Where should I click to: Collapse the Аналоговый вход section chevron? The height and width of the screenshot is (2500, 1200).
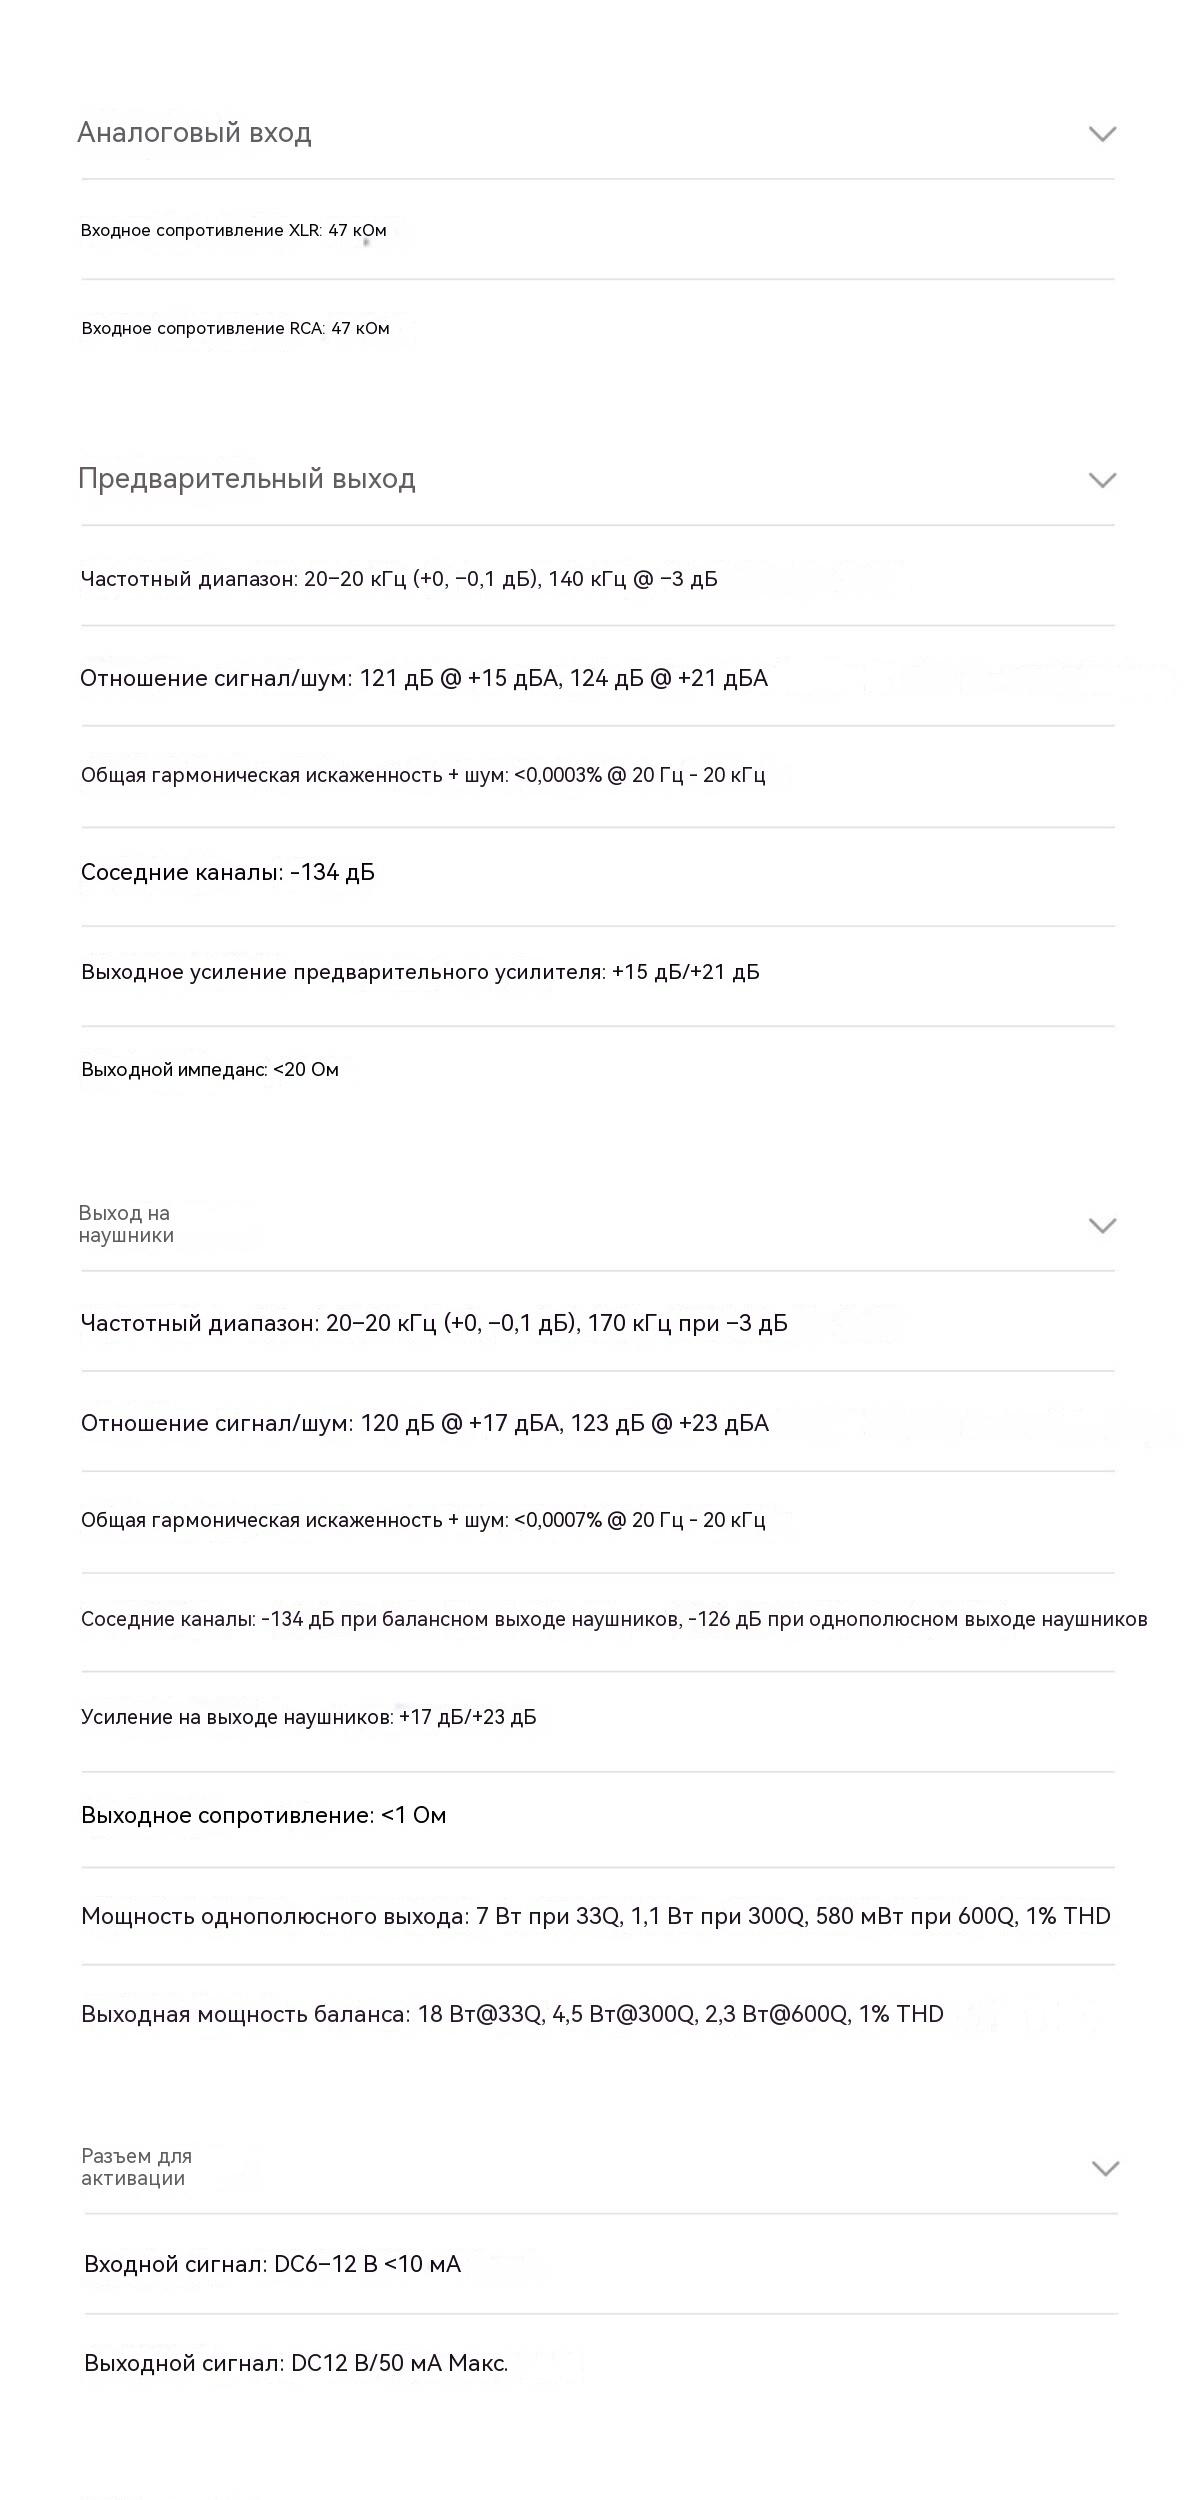(1102, 134)
